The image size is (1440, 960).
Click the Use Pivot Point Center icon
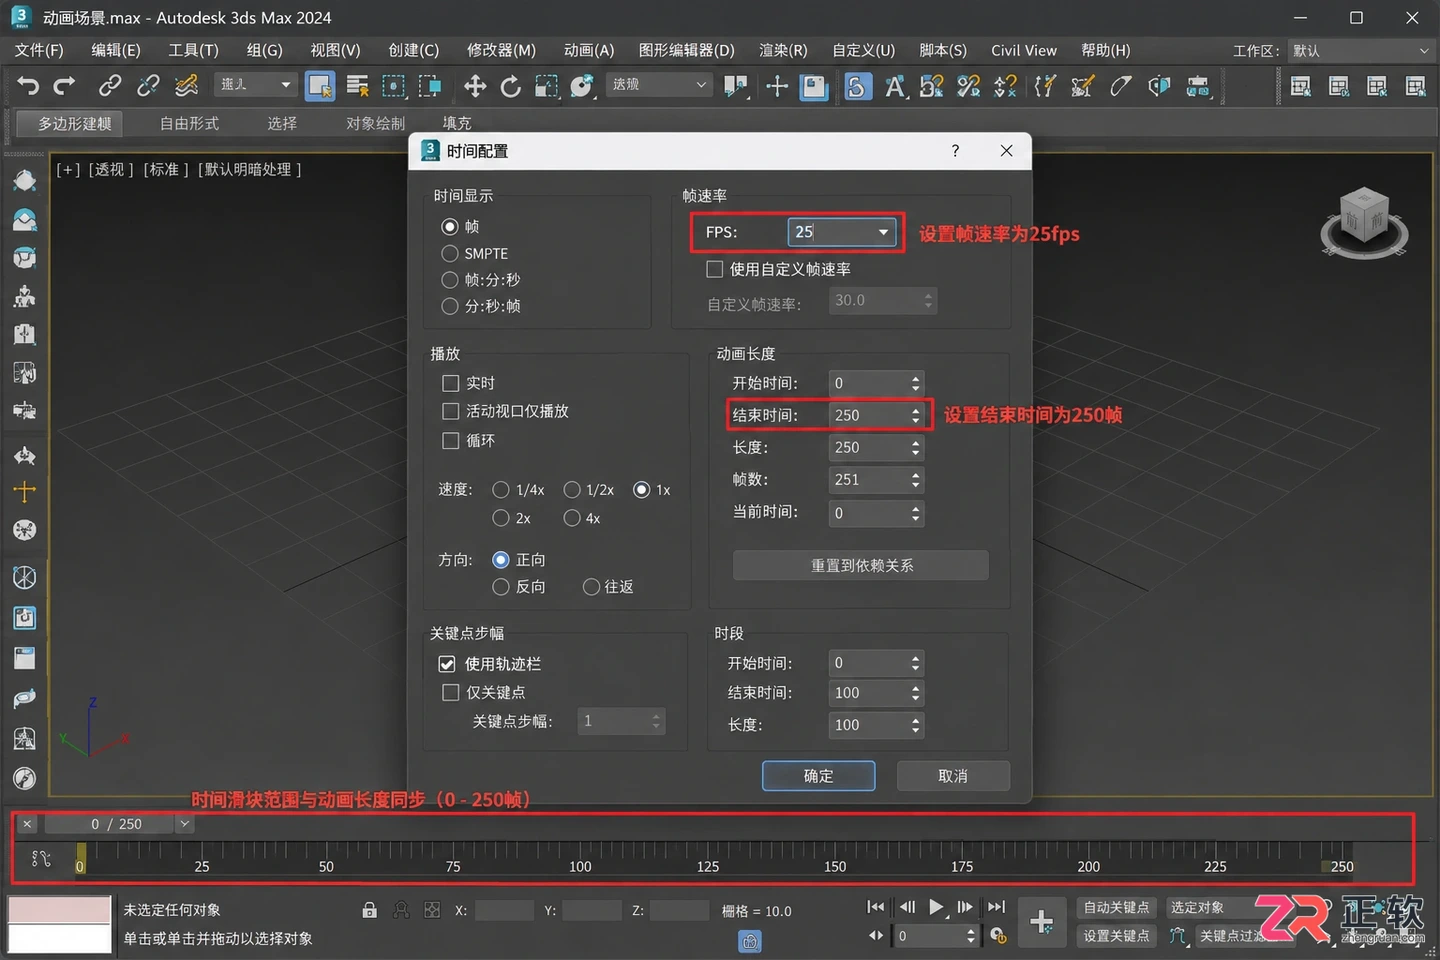[x=737, y=87]
